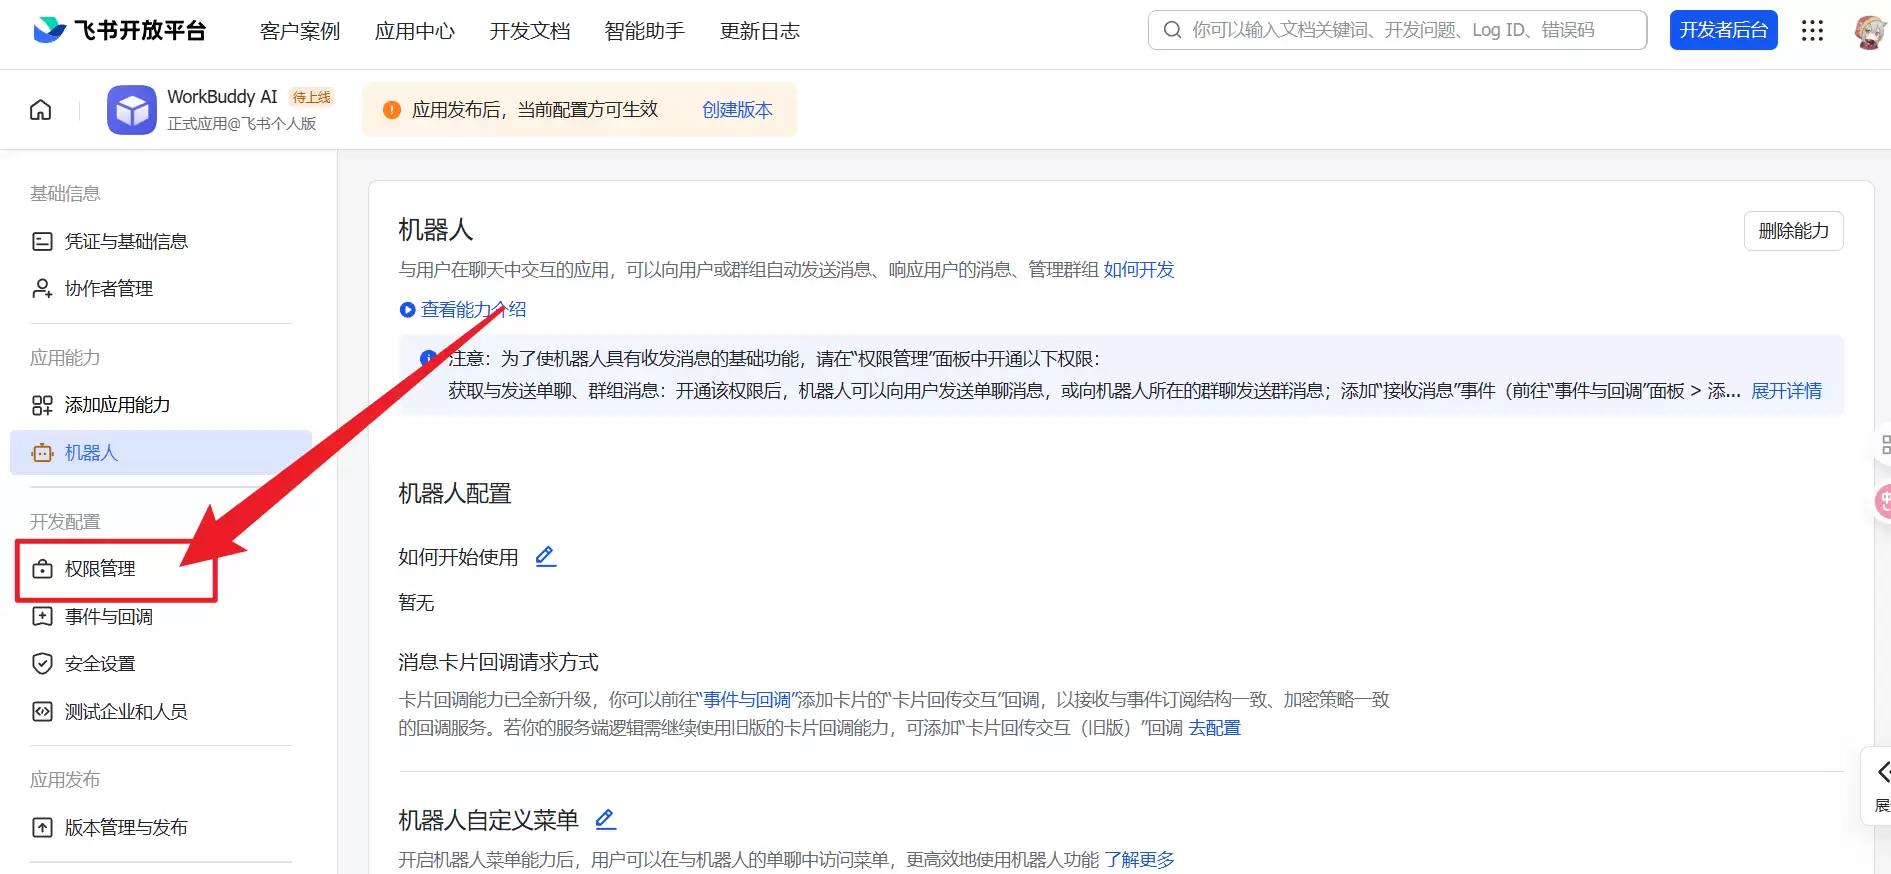Click the 查看能力介绍 link
The height and width of the screenshot is (874, 1891).
(474, 310)
